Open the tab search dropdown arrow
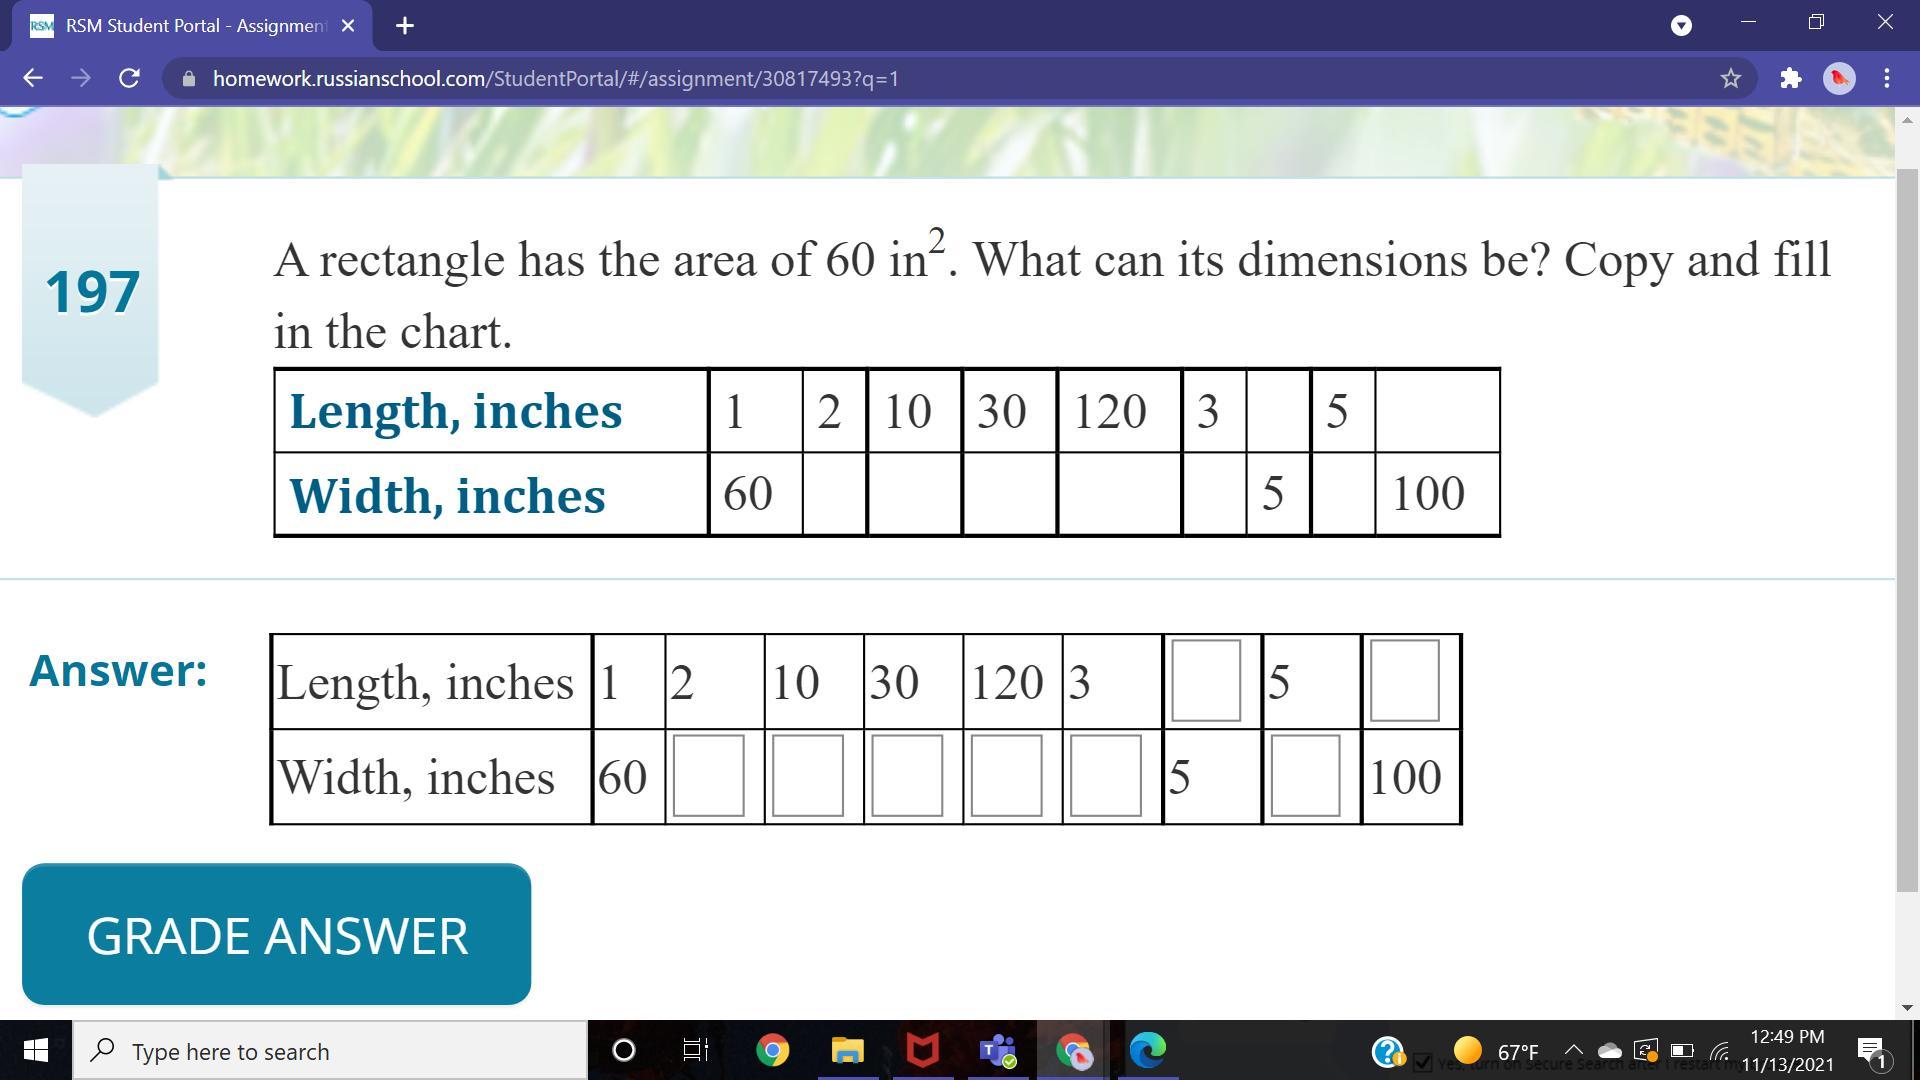The height and width of the screenshot is (1080, 1920). coord(1681,26)
